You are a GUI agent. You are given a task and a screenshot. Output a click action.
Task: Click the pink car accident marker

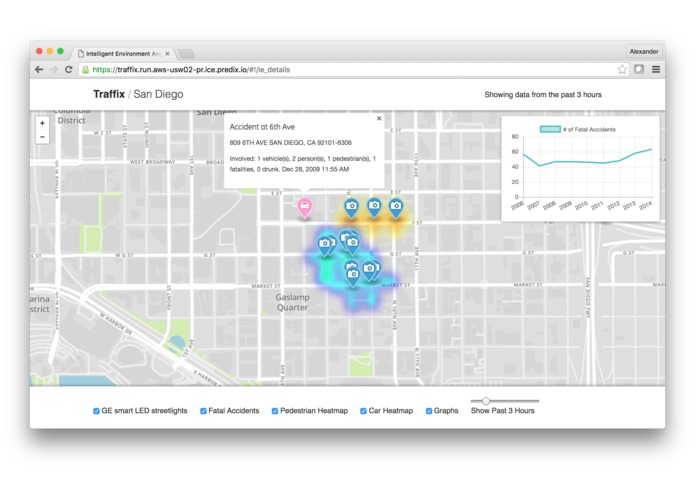[x=305, y=207]
